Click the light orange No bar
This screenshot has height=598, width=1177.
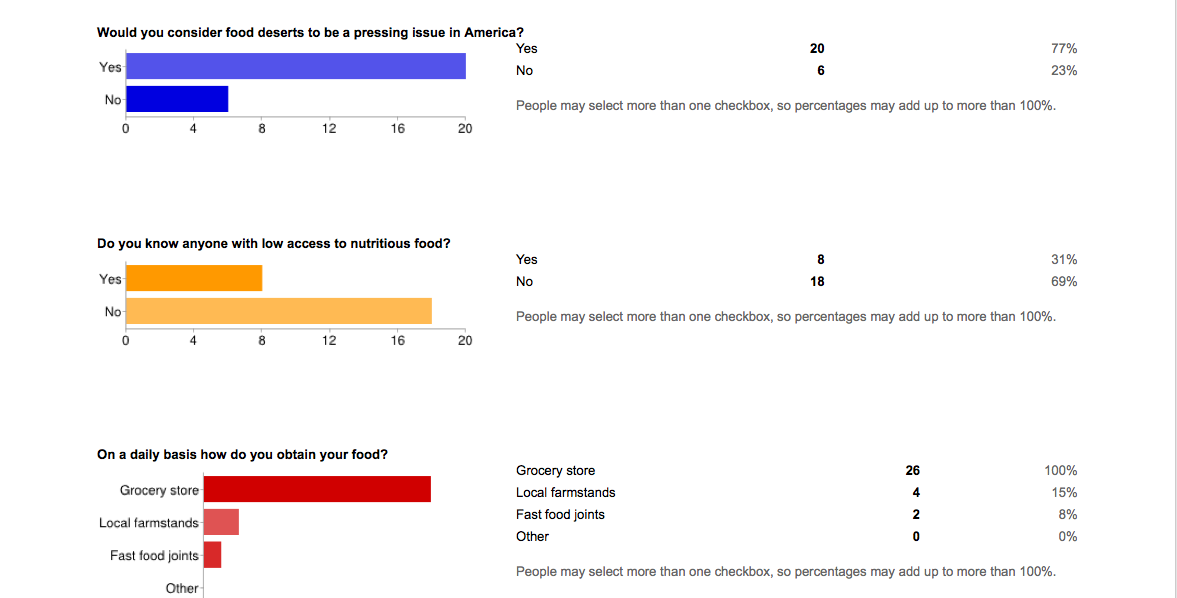click(x=280, y=311)
